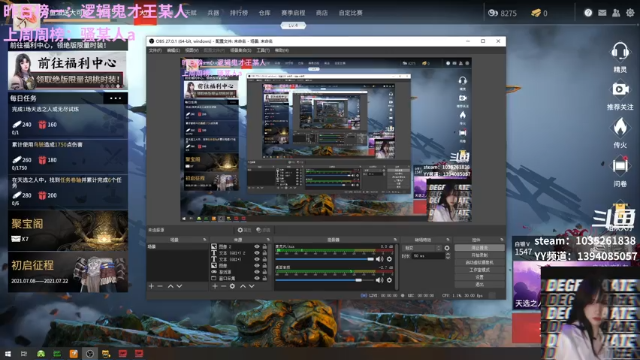Adjust transition duration stepper arrows
Image resolution: width=640 pixels, height=360 pixels.
tap(448, 256)
